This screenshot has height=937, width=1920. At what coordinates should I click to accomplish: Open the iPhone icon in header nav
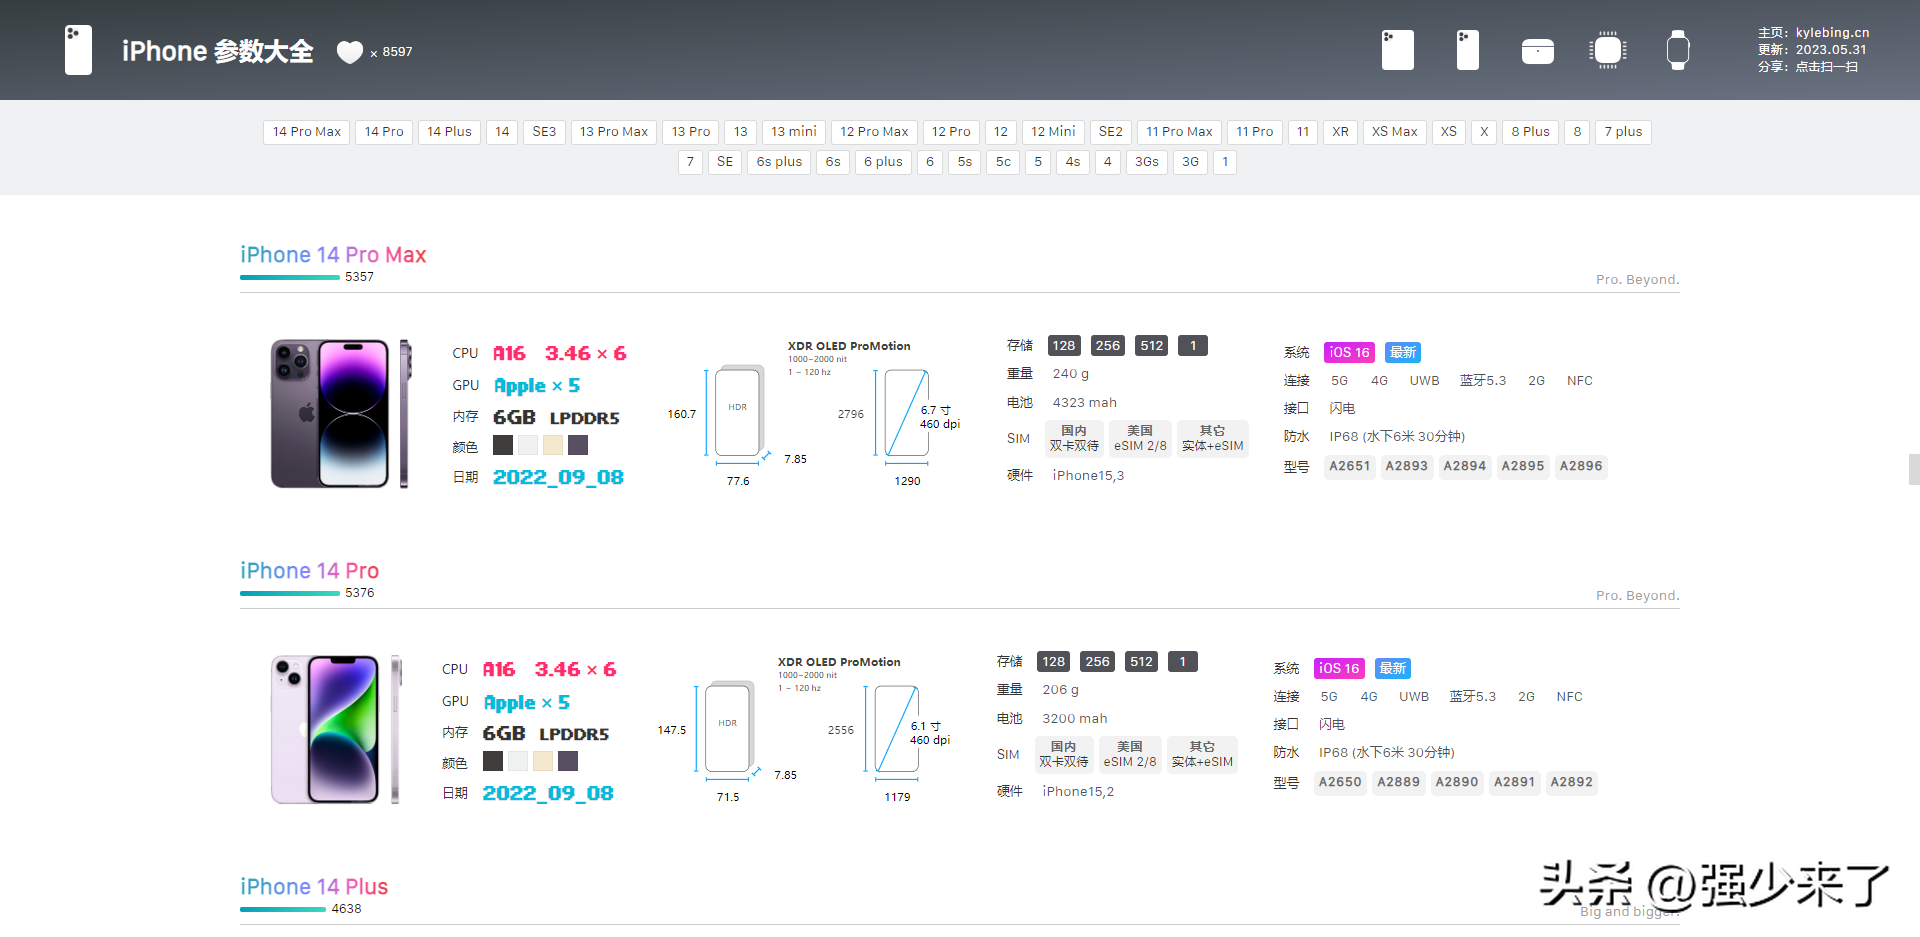coord(1467,50)
